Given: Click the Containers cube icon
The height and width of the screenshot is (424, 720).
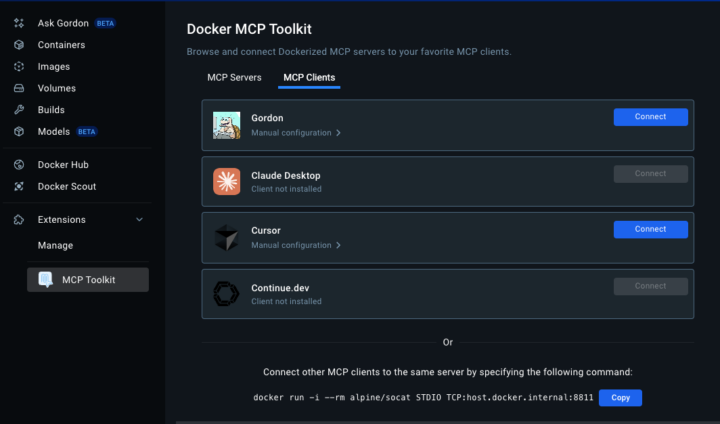Looking at the screenshot, I should [x=19, y=45].
